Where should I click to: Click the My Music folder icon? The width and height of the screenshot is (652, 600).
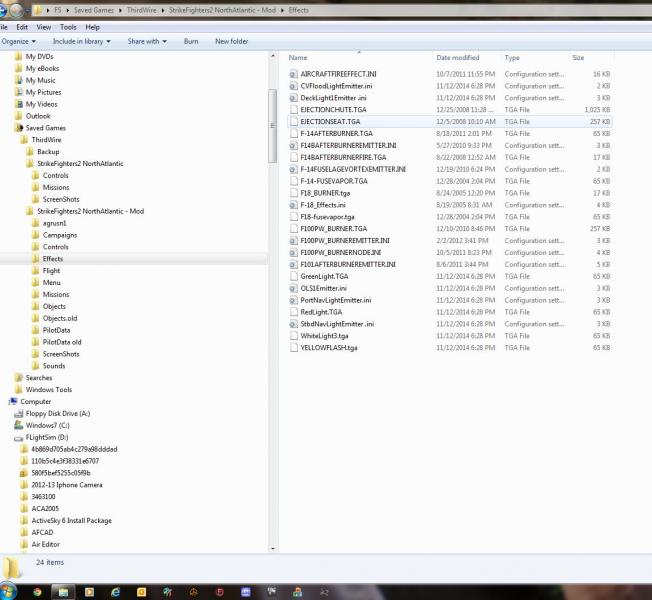(19, 80)
